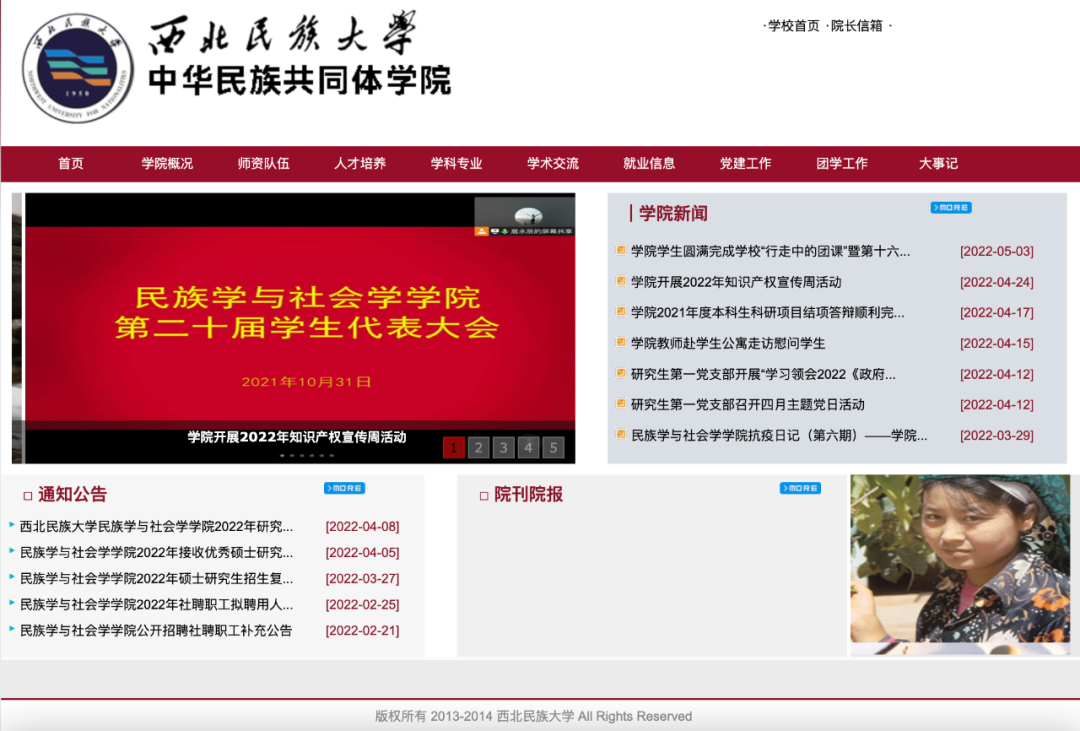
Task: Open news 学院教师赴学生公寓走访慰问学生
Action: coord(728,343)
